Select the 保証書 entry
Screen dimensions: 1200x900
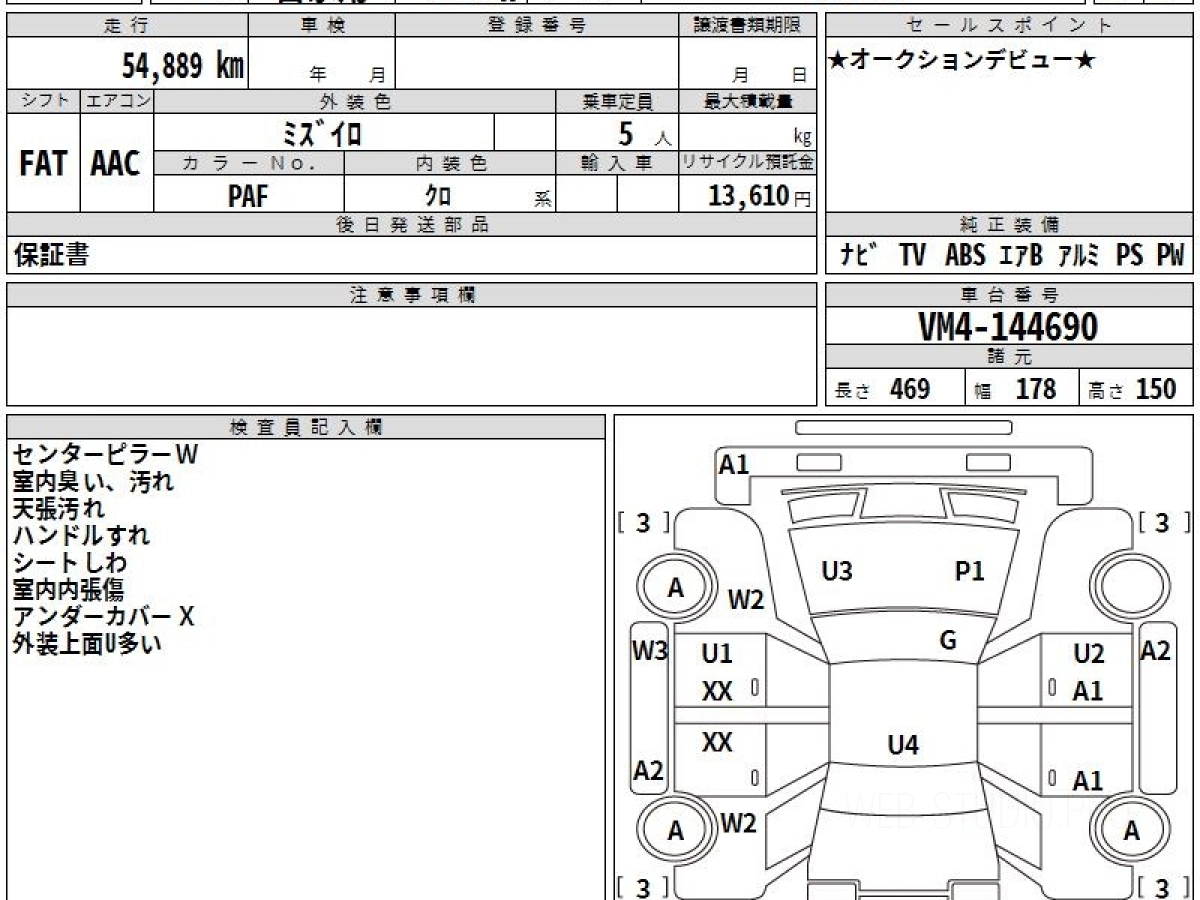[51, 255]
